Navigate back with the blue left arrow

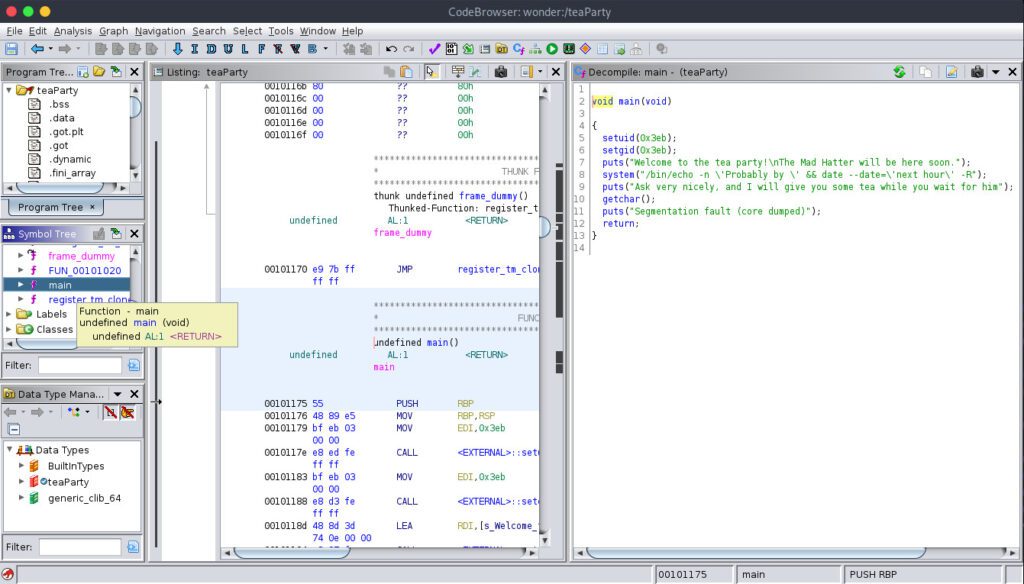pyautogui.click(x=37, y=49)
